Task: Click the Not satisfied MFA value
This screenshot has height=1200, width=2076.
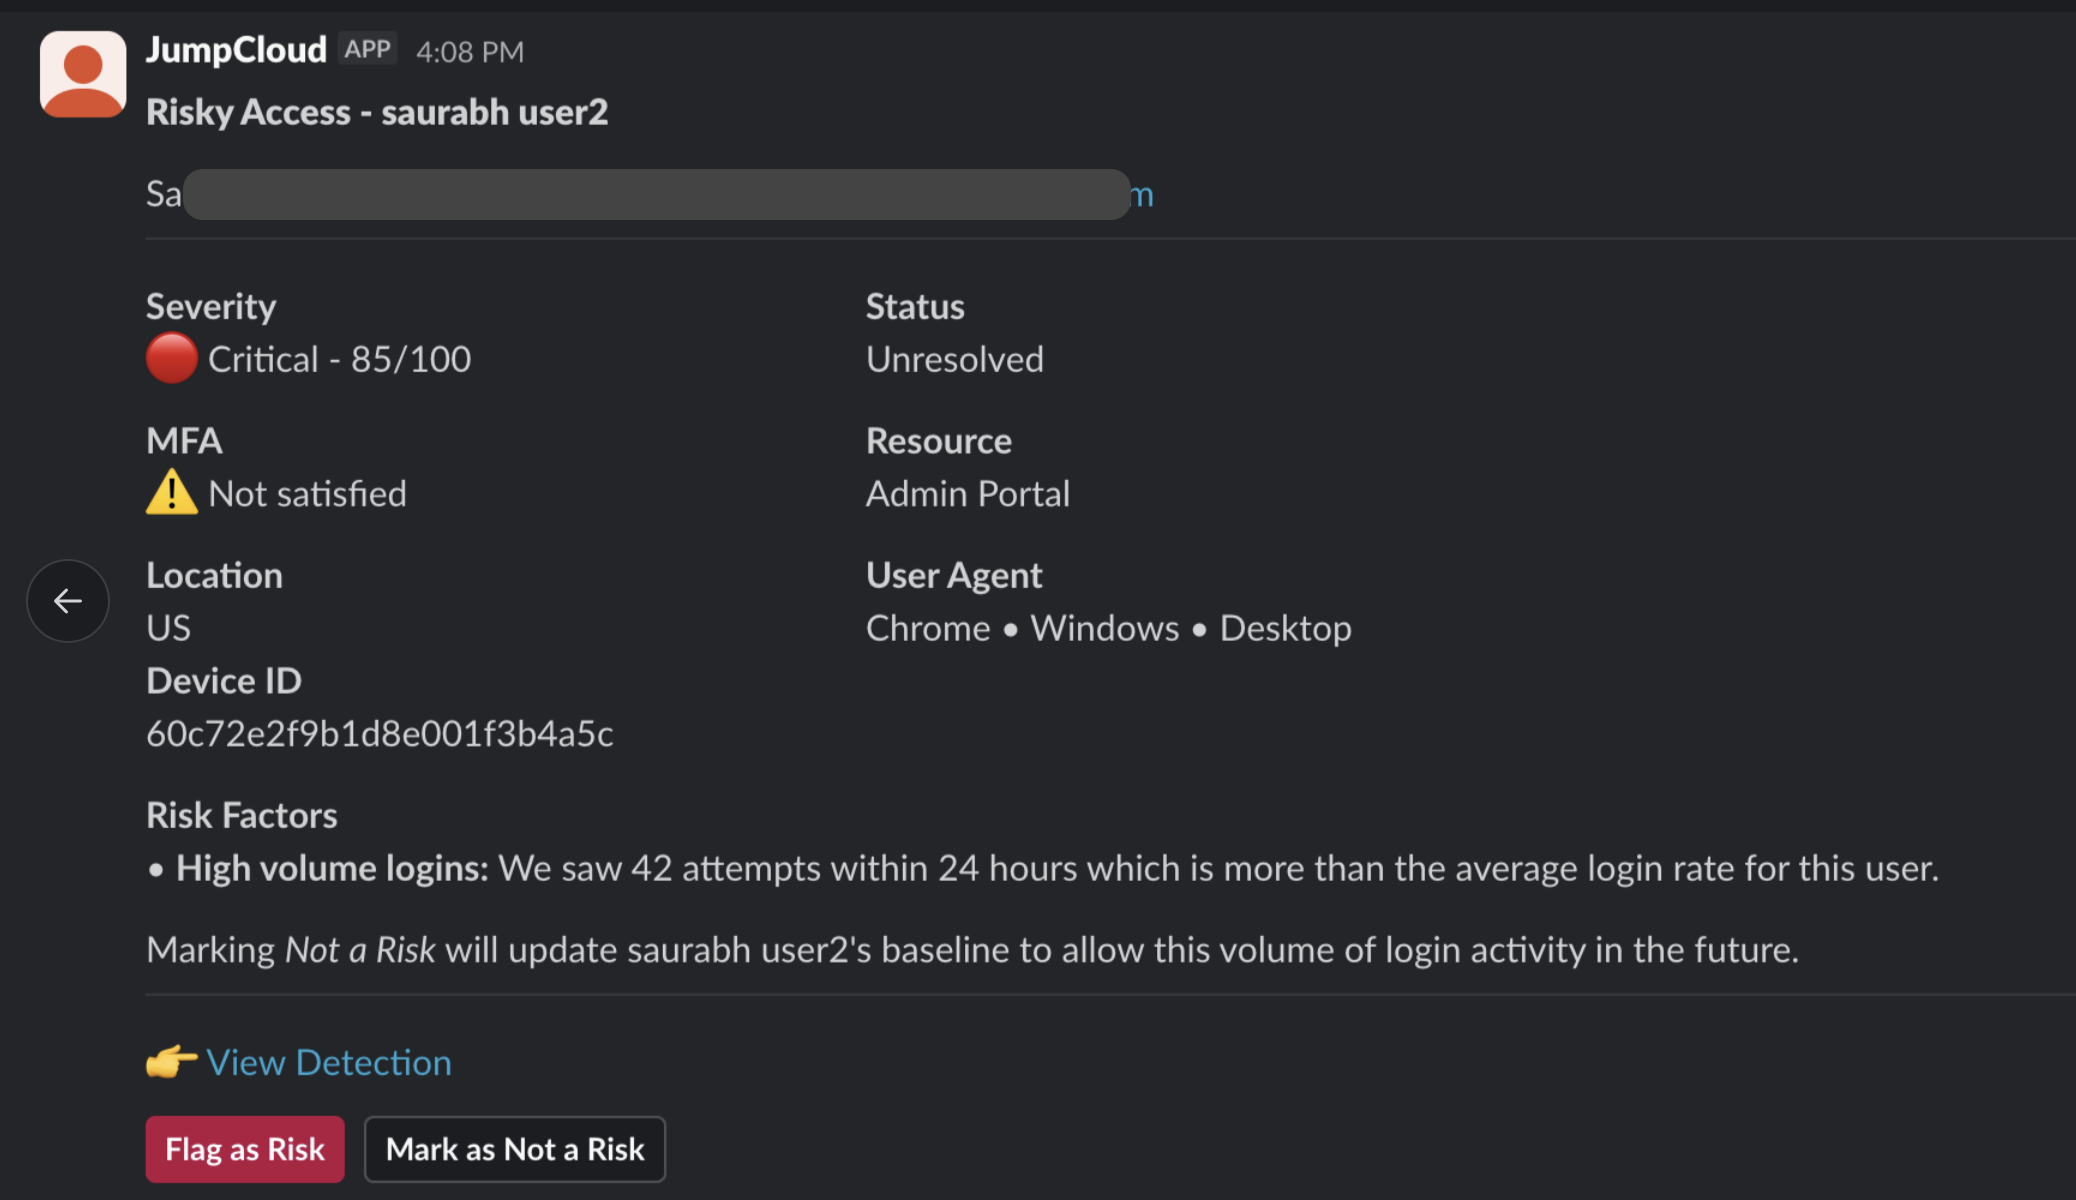Action: point(308,494)
